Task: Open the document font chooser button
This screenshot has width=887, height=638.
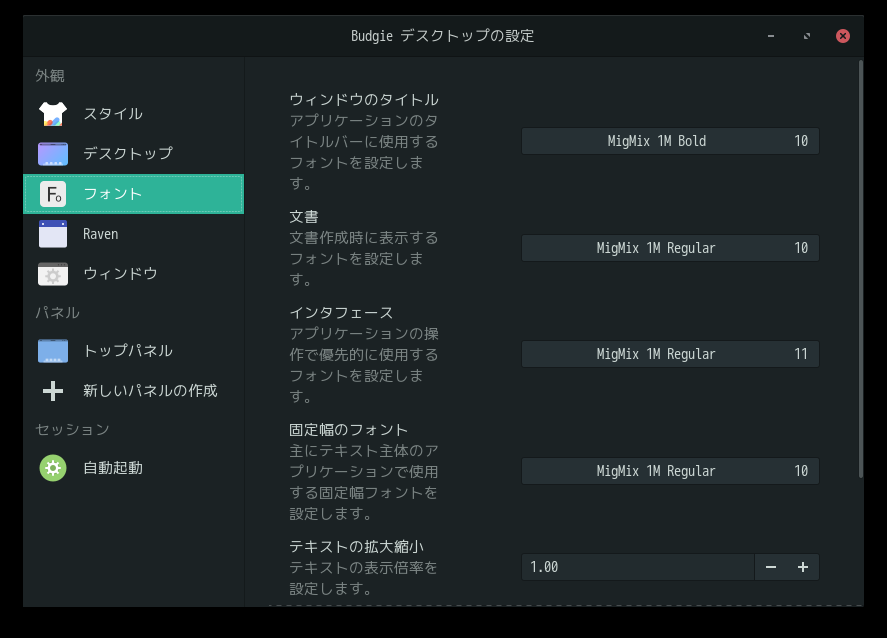Action: click(x=670, y=248)
